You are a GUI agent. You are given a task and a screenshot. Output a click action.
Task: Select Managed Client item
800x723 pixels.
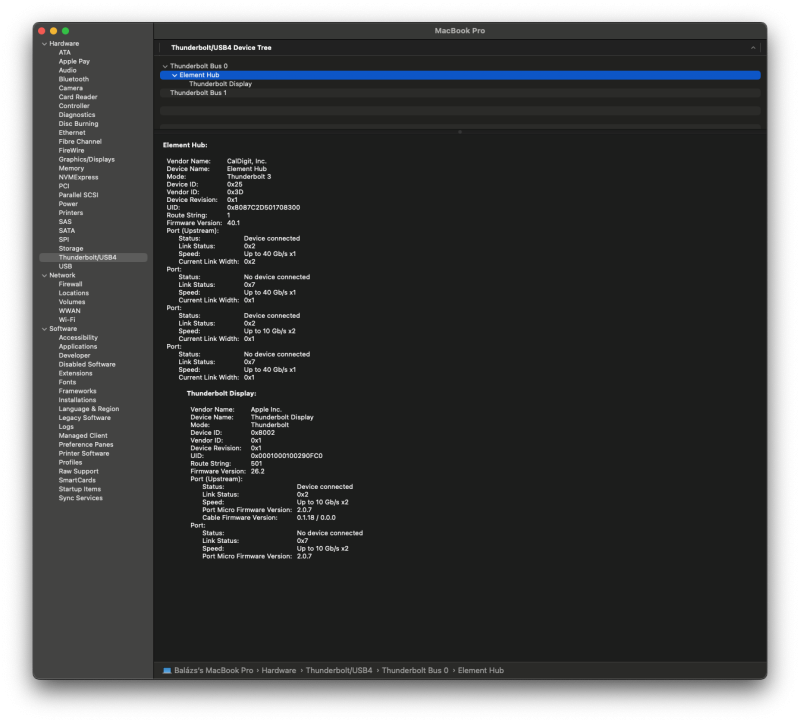[83, 436]
